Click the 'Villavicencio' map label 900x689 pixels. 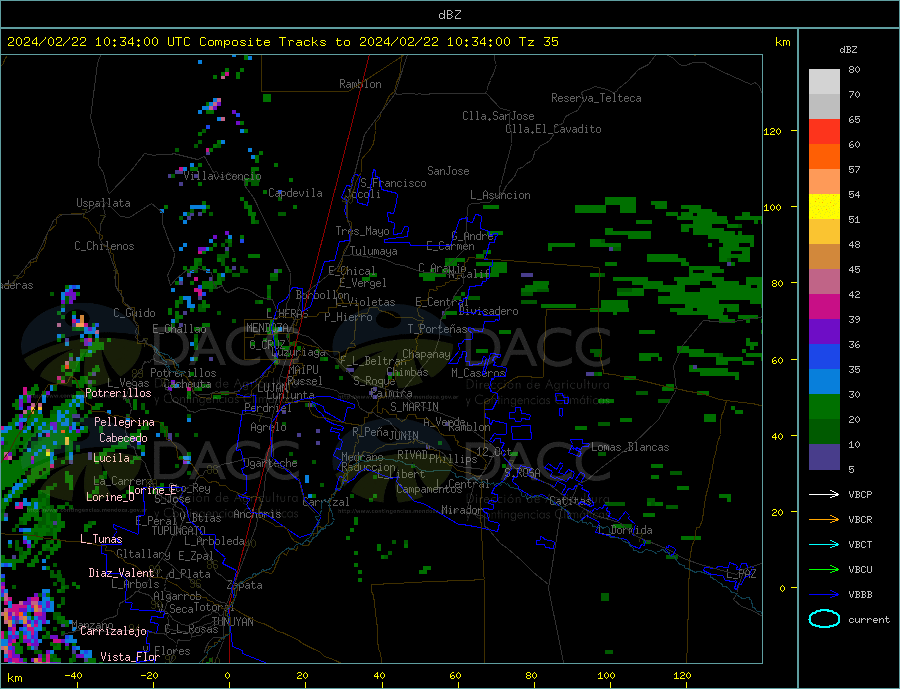click(x=222, y=176)
